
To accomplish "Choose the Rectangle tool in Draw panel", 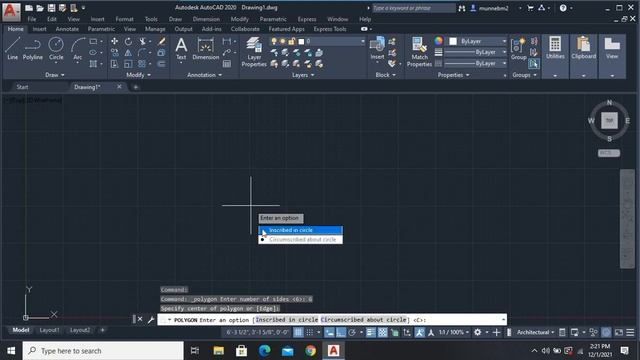I will coord(93,41).
